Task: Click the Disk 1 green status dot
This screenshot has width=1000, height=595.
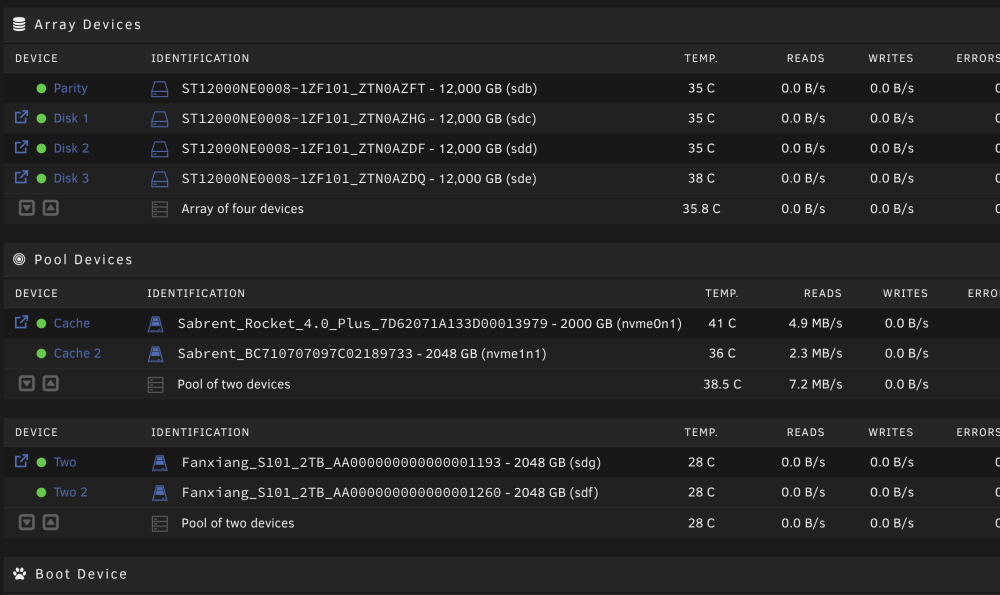Action: (41, 119)
